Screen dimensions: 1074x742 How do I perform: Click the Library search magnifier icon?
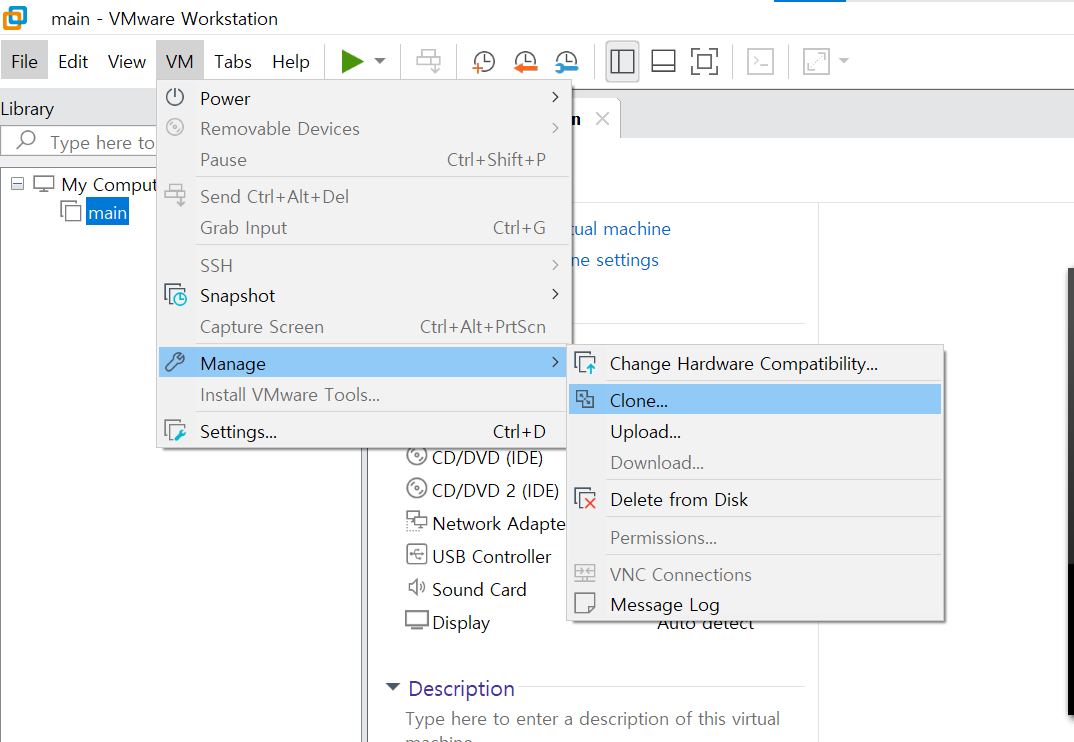[x=27, y=140]
